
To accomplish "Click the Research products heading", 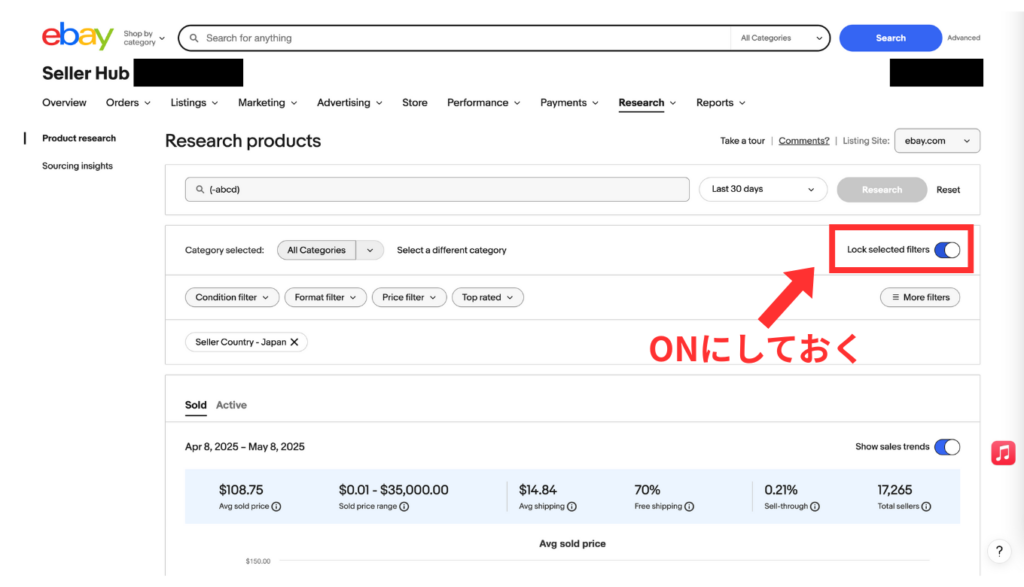I will tap(243, 141).
